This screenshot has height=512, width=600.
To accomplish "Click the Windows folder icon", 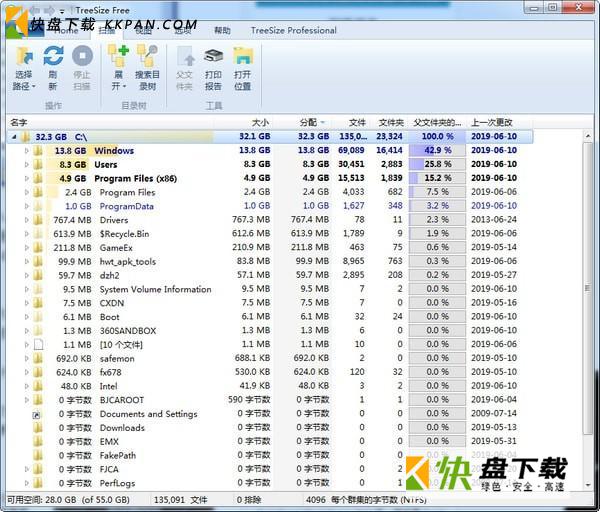I will (x=38, y=150).
